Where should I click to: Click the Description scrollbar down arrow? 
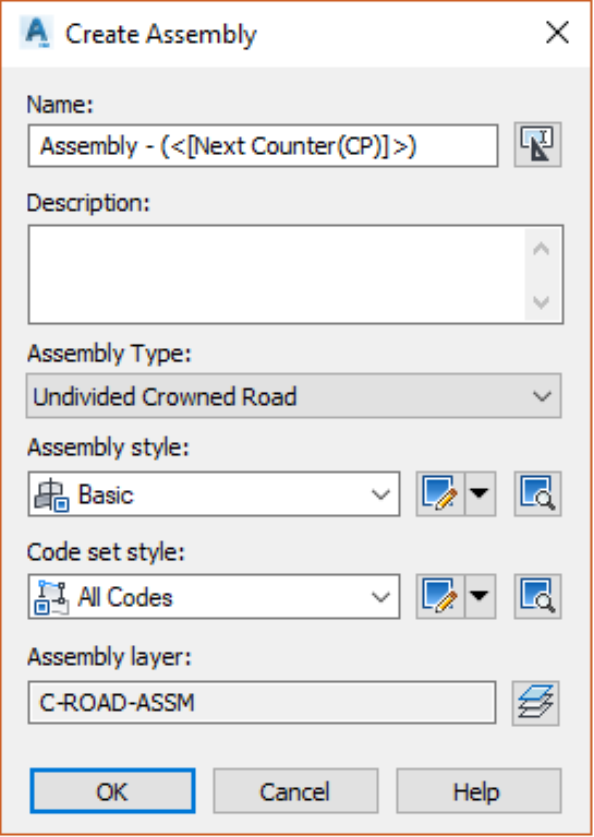click(x=542, y=302)
